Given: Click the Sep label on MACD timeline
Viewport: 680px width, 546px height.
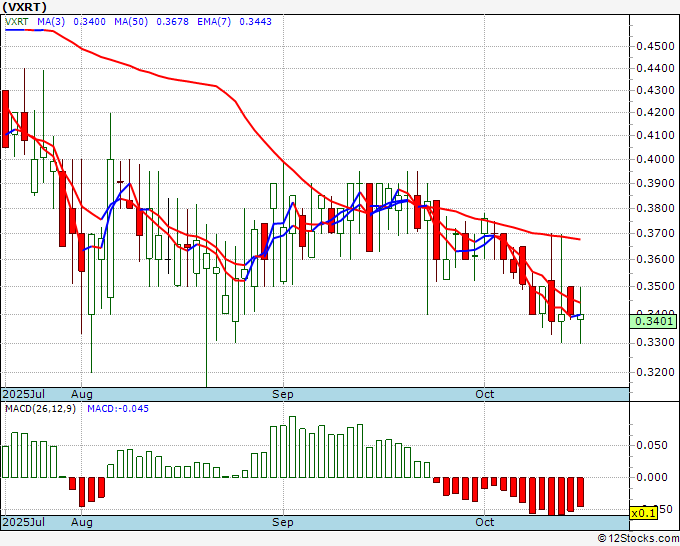Looking at the screenshot, I should click(283, 522).
